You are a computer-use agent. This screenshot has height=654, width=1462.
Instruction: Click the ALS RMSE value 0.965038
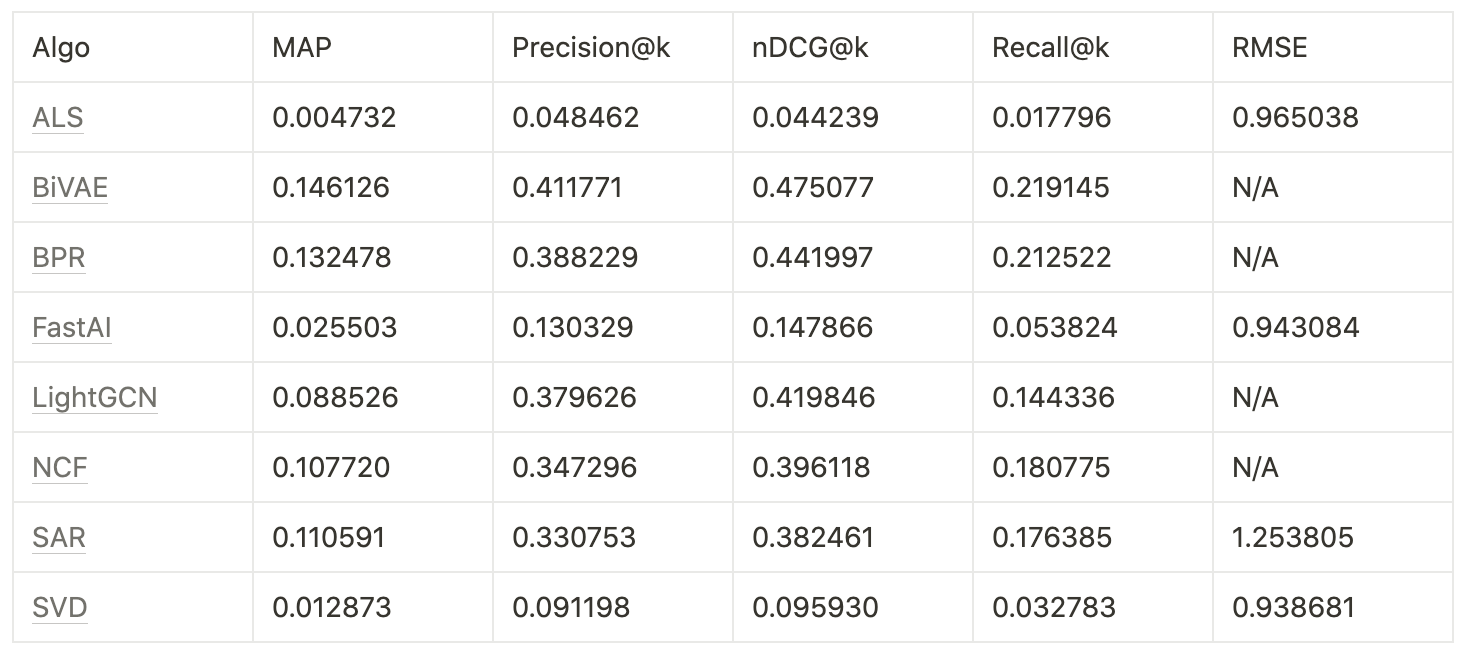(1295, 118)
